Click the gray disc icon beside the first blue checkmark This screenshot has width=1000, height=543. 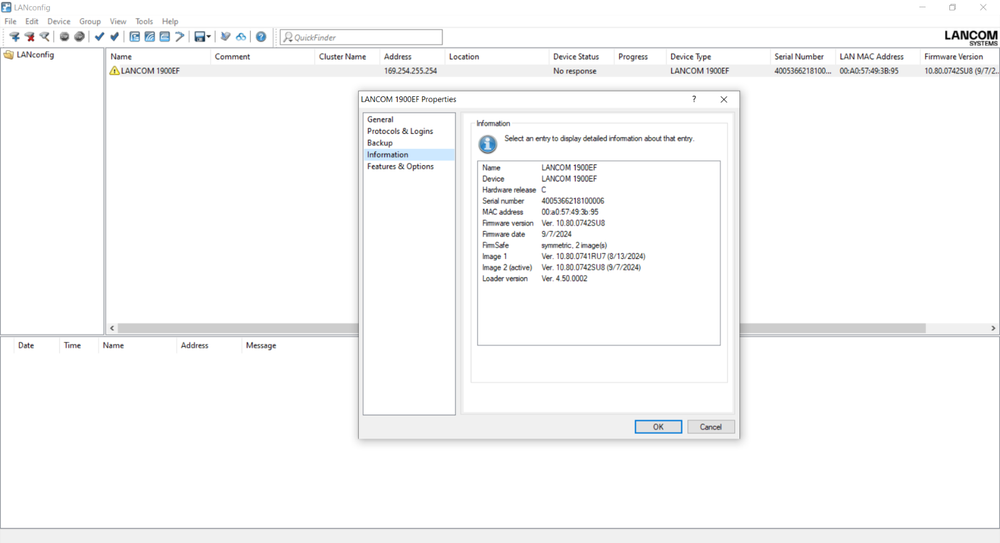tap(79, 37)
